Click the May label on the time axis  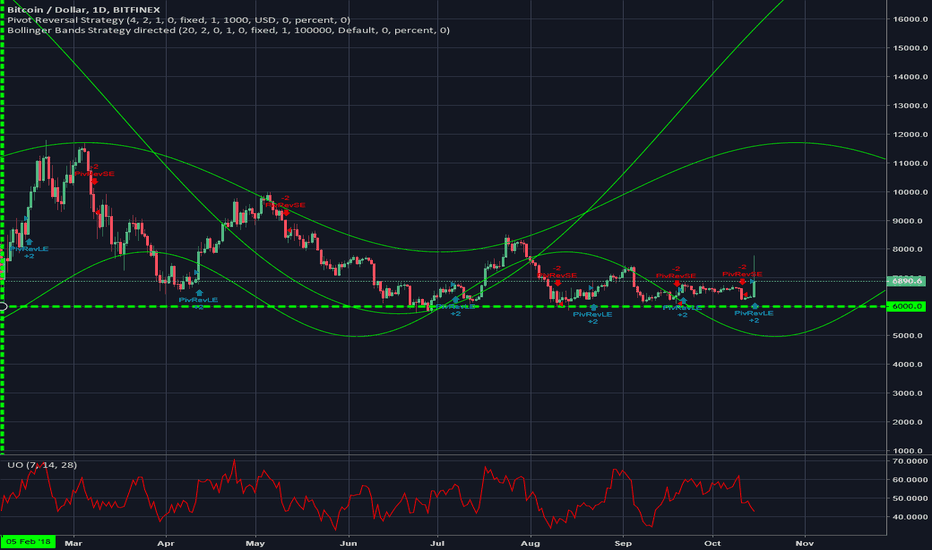tap(255, 543)
